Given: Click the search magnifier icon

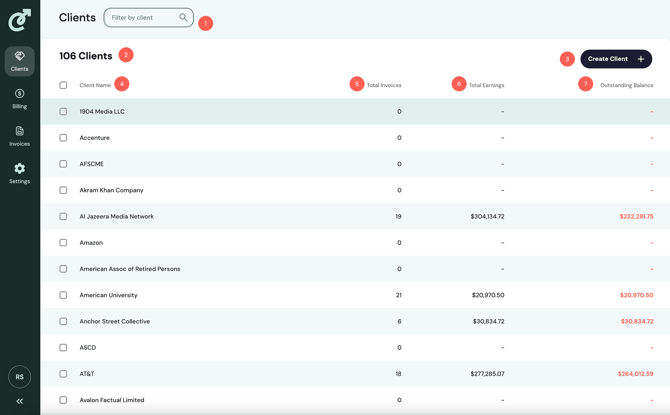Looking at the screenshot, I should click(183, 17).
